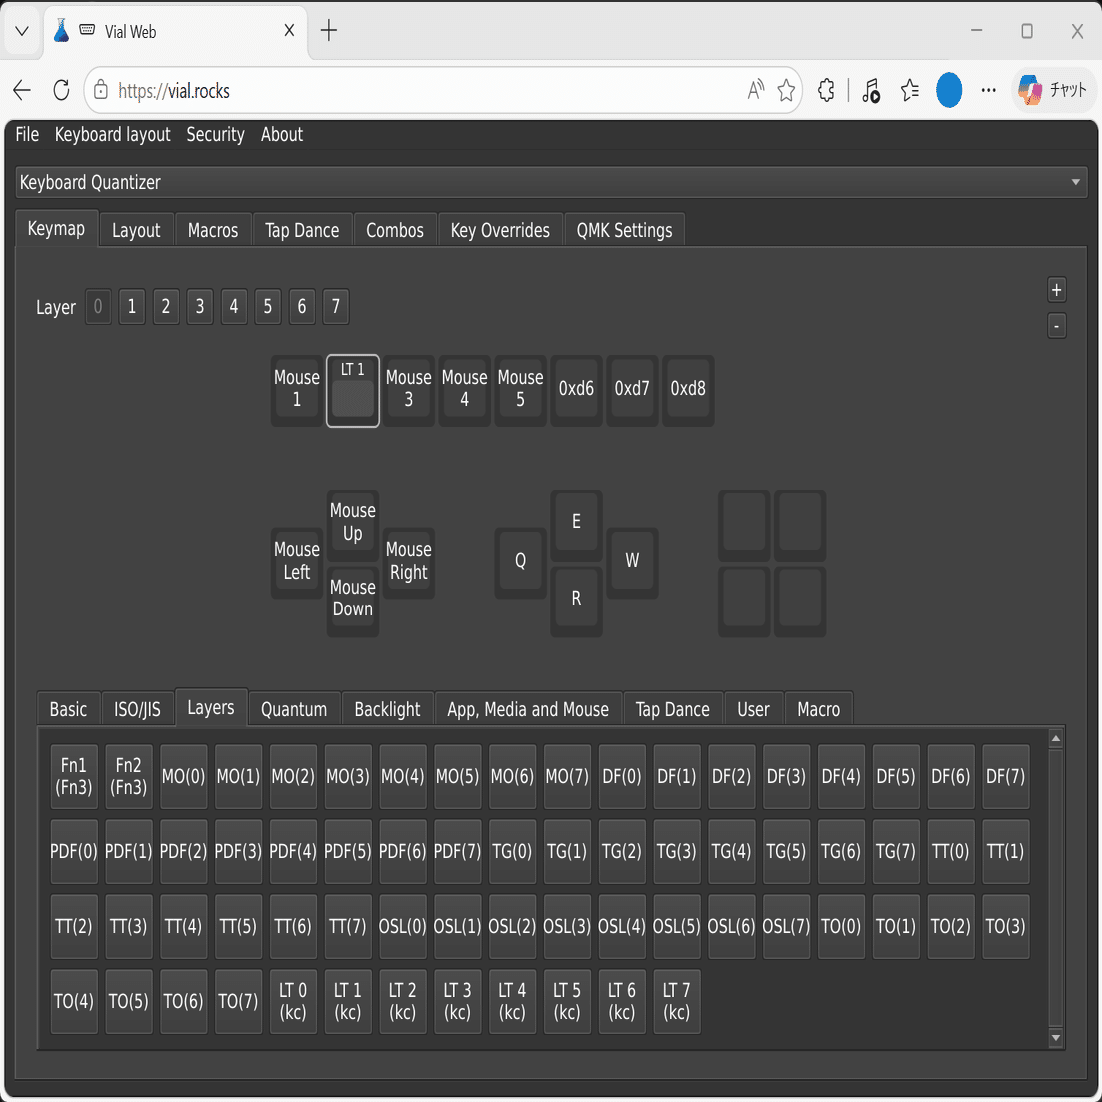1102x1102 pixels.
Task: Open the media music note icon
Action: (x=871, y=90)
